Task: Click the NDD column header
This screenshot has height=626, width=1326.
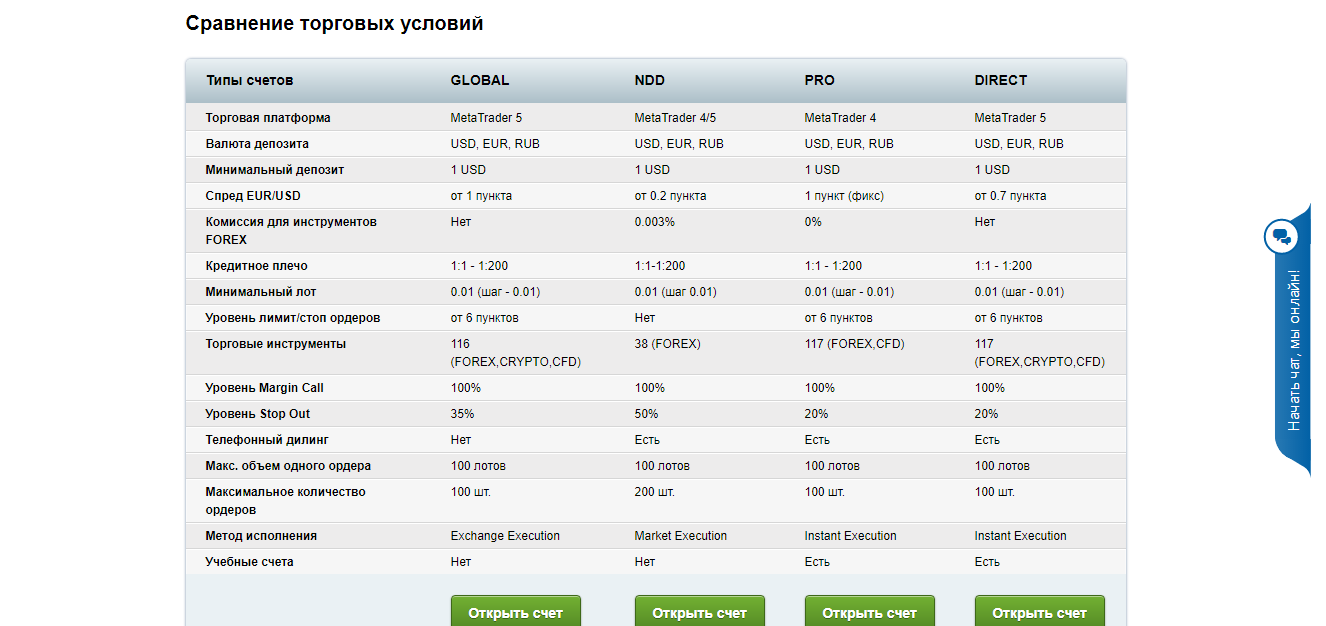Action: point(650,80)
